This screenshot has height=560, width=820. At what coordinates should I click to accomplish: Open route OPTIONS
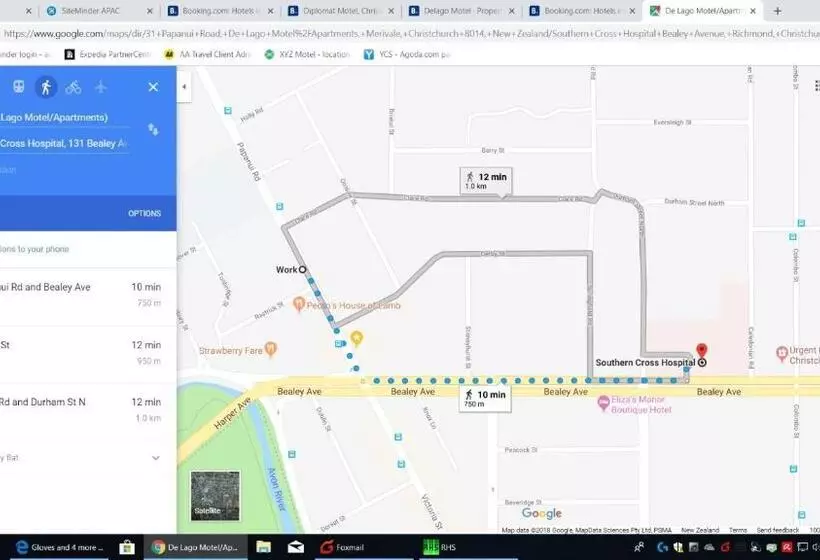(x=144, y=213)
